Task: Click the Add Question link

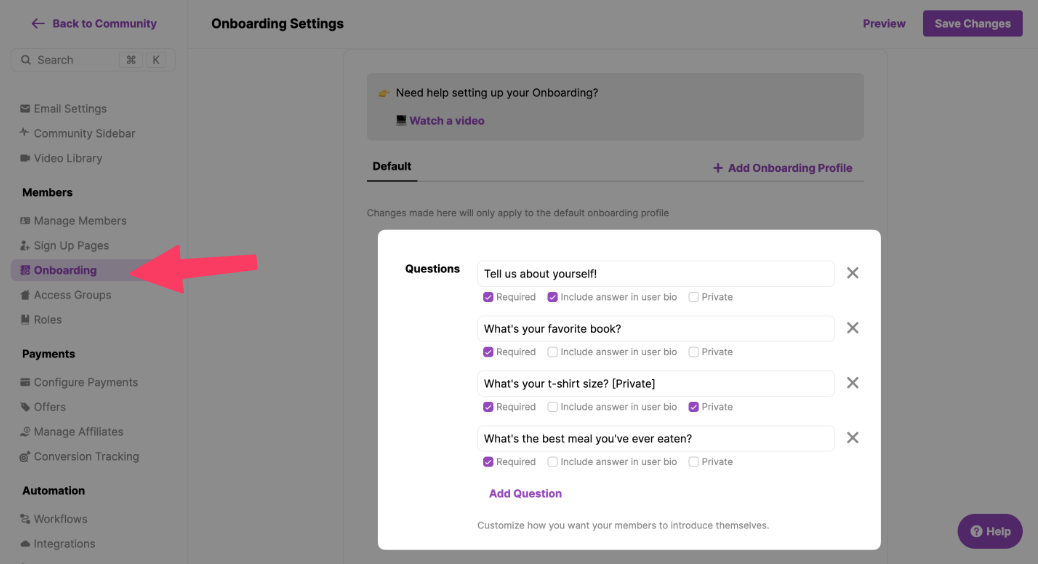Action: click(x=525, y=494)
